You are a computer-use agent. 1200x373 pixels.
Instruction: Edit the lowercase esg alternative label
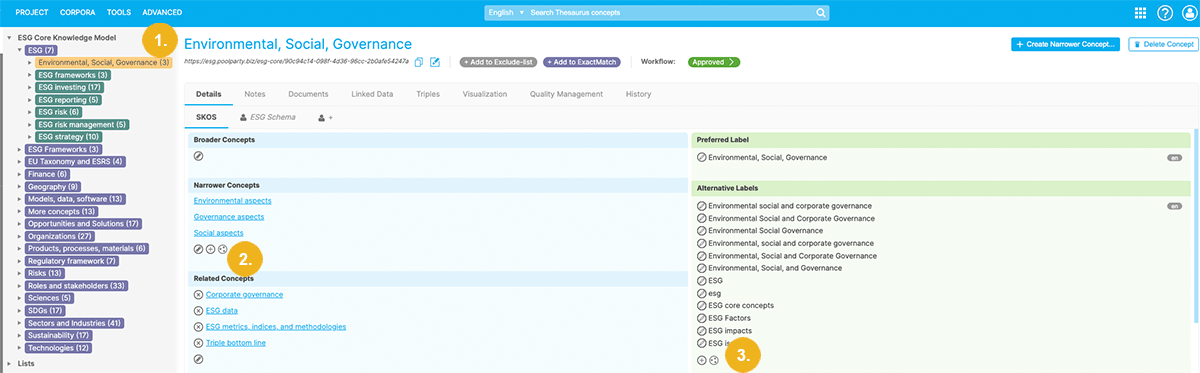(701, 293)
